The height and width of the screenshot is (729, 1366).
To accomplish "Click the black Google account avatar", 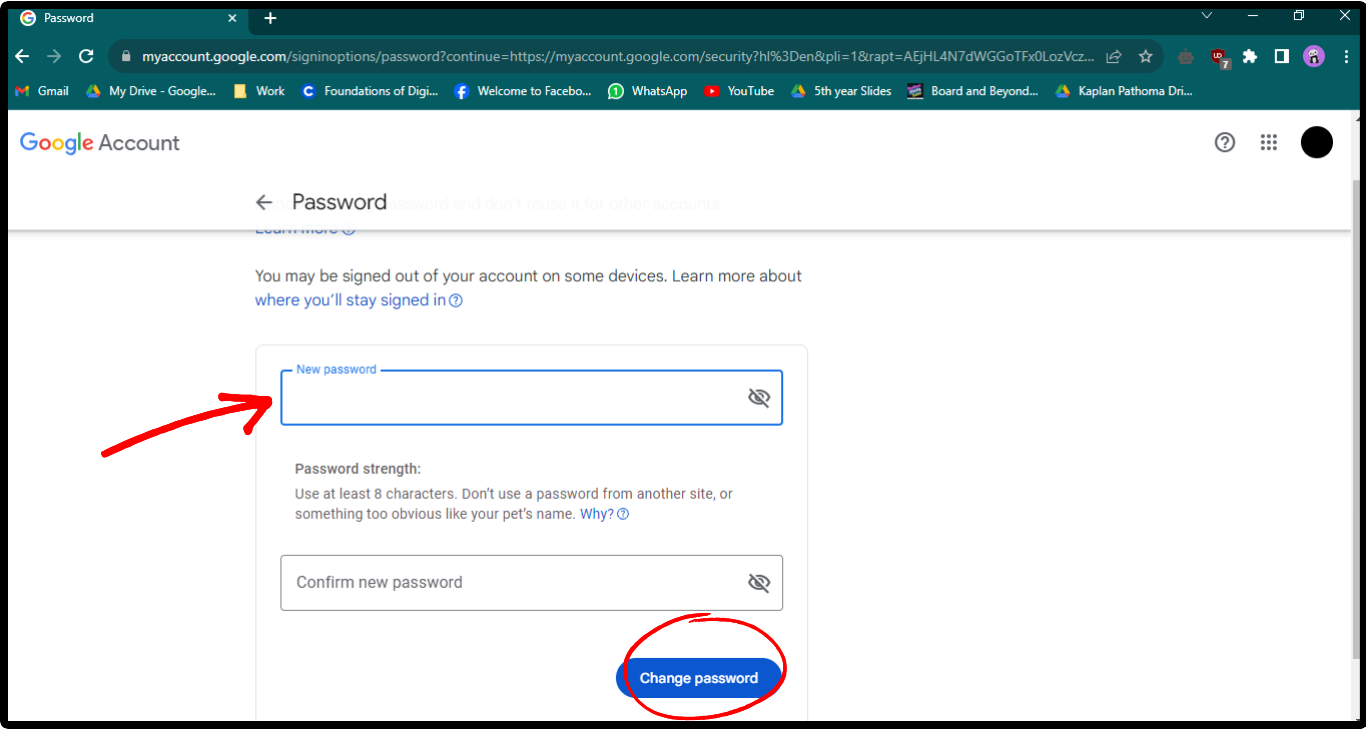I will pos(1317,142).
